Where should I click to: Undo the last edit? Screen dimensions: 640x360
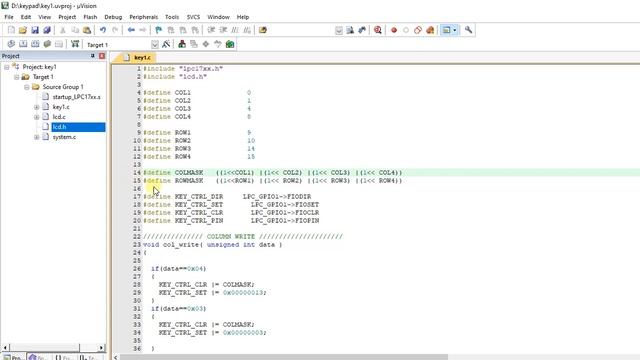(103, 30)
